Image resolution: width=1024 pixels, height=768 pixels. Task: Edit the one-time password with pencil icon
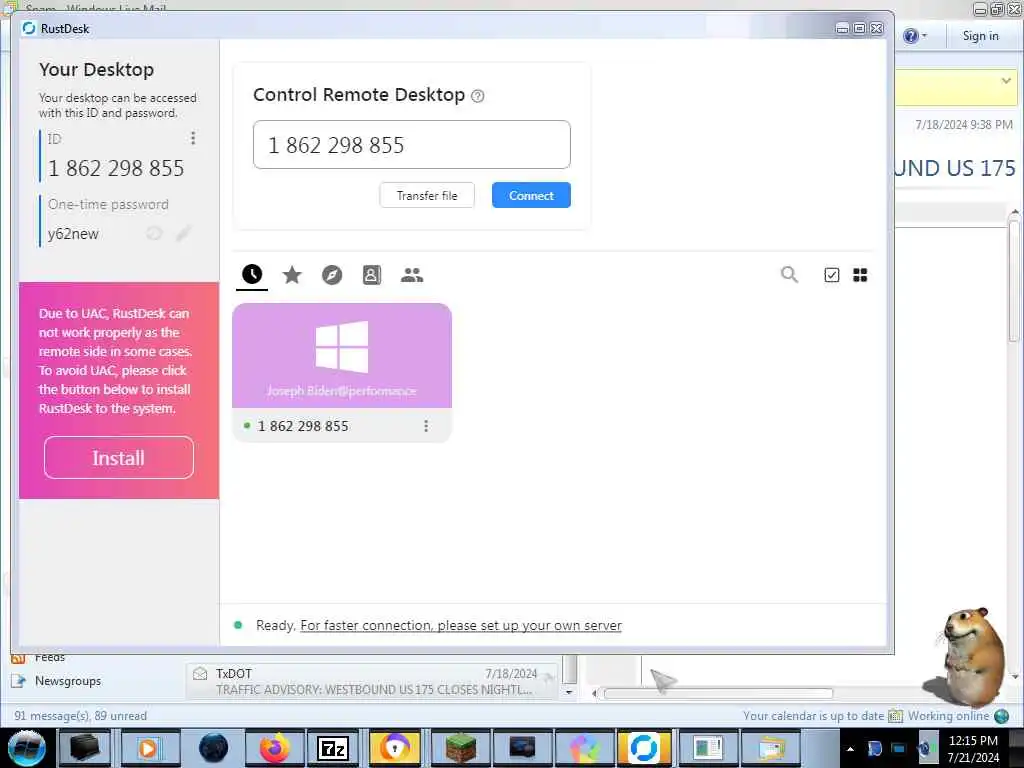coord(184,233)
